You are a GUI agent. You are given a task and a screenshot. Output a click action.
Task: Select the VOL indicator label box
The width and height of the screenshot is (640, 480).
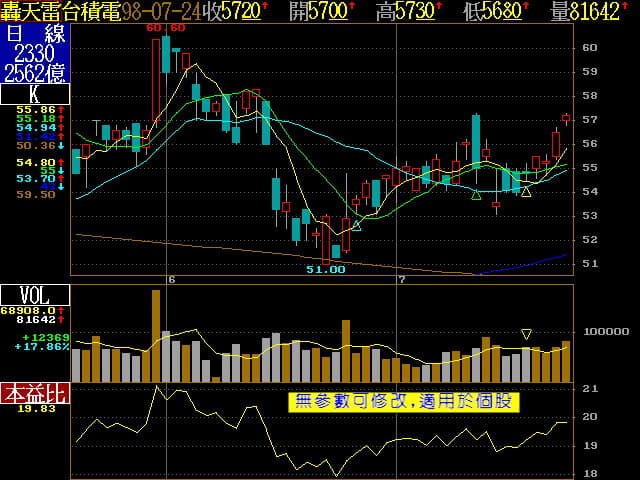coord(35,295)
